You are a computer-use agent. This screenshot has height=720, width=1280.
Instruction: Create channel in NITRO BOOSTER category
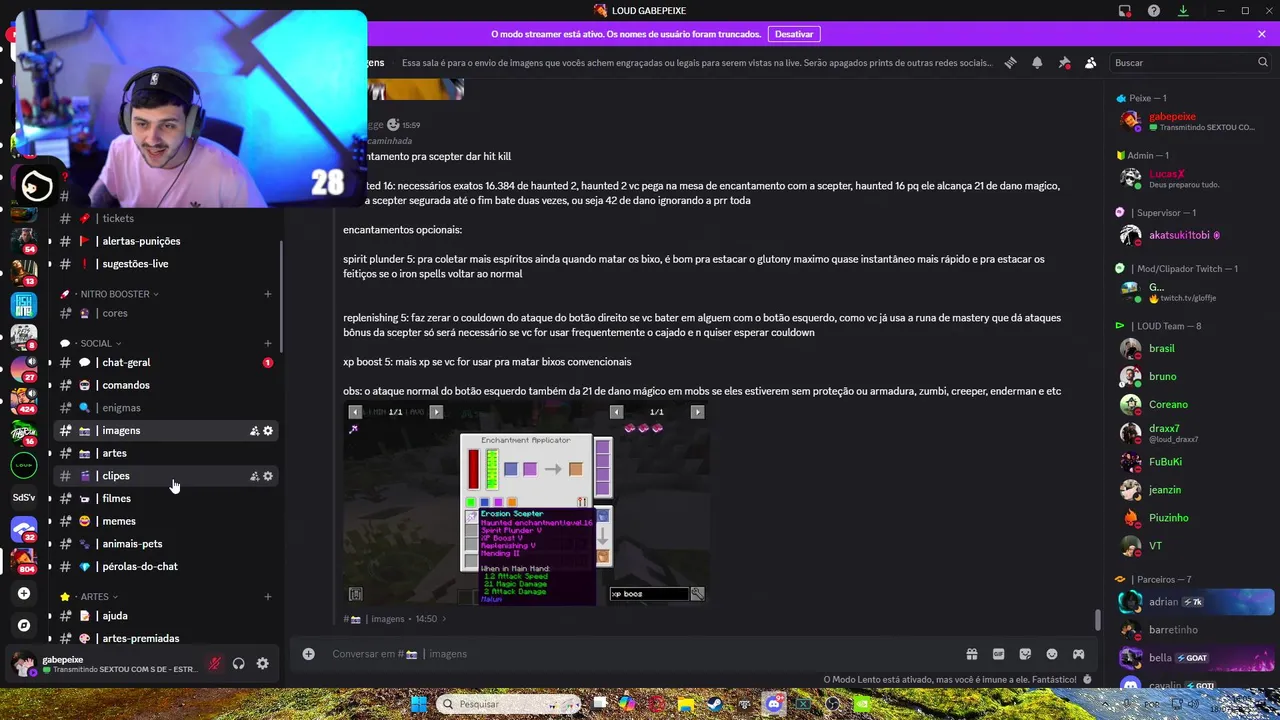267,294
